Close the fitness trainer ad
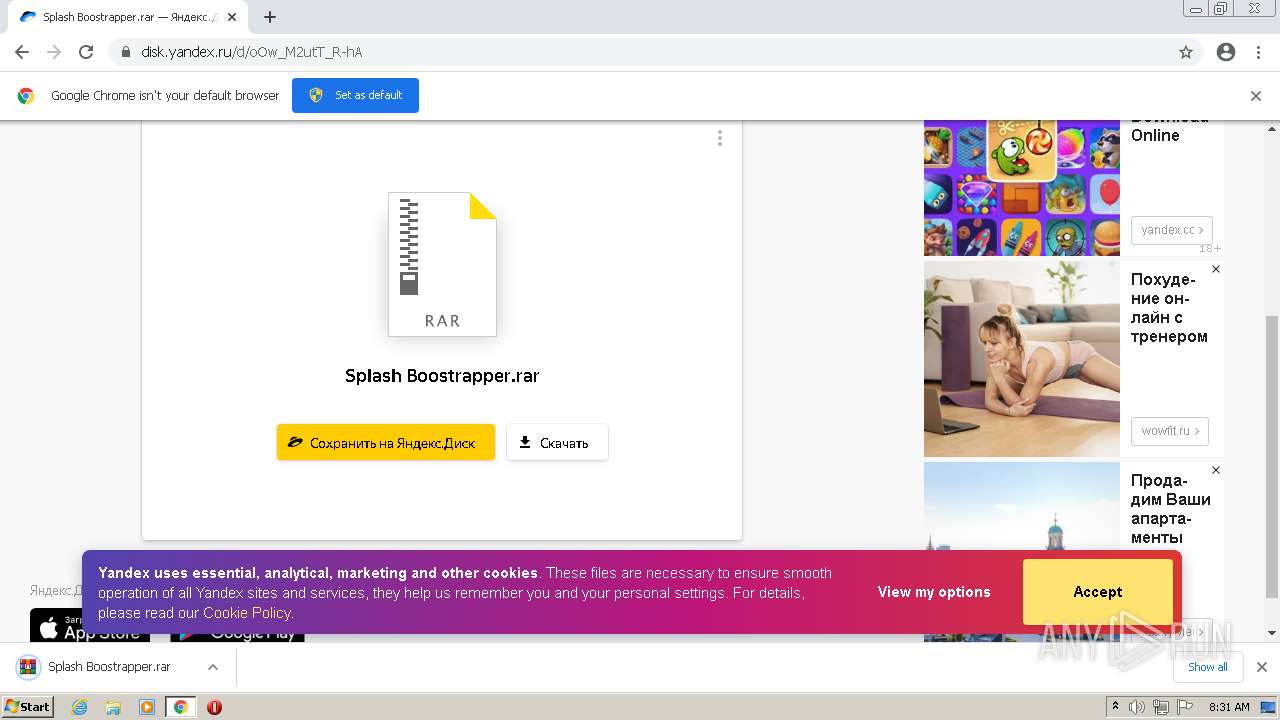This screenshot has width=1280, height=720. tap(1216, 269)
